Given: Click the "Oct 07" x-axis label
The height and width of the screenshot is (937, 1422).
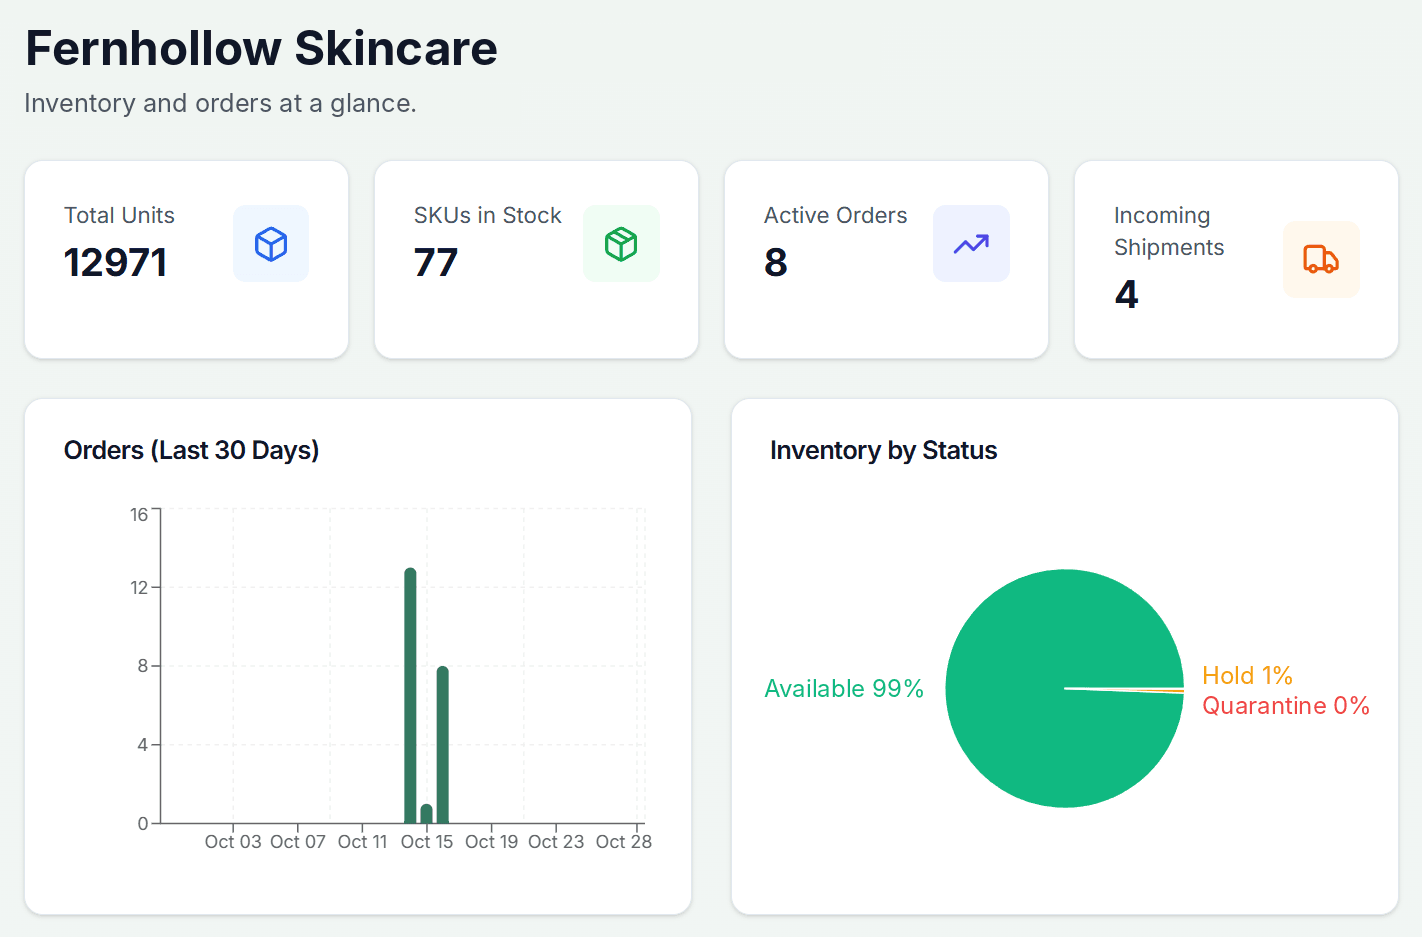Looking at the screenshot, I should click(298, 842).
